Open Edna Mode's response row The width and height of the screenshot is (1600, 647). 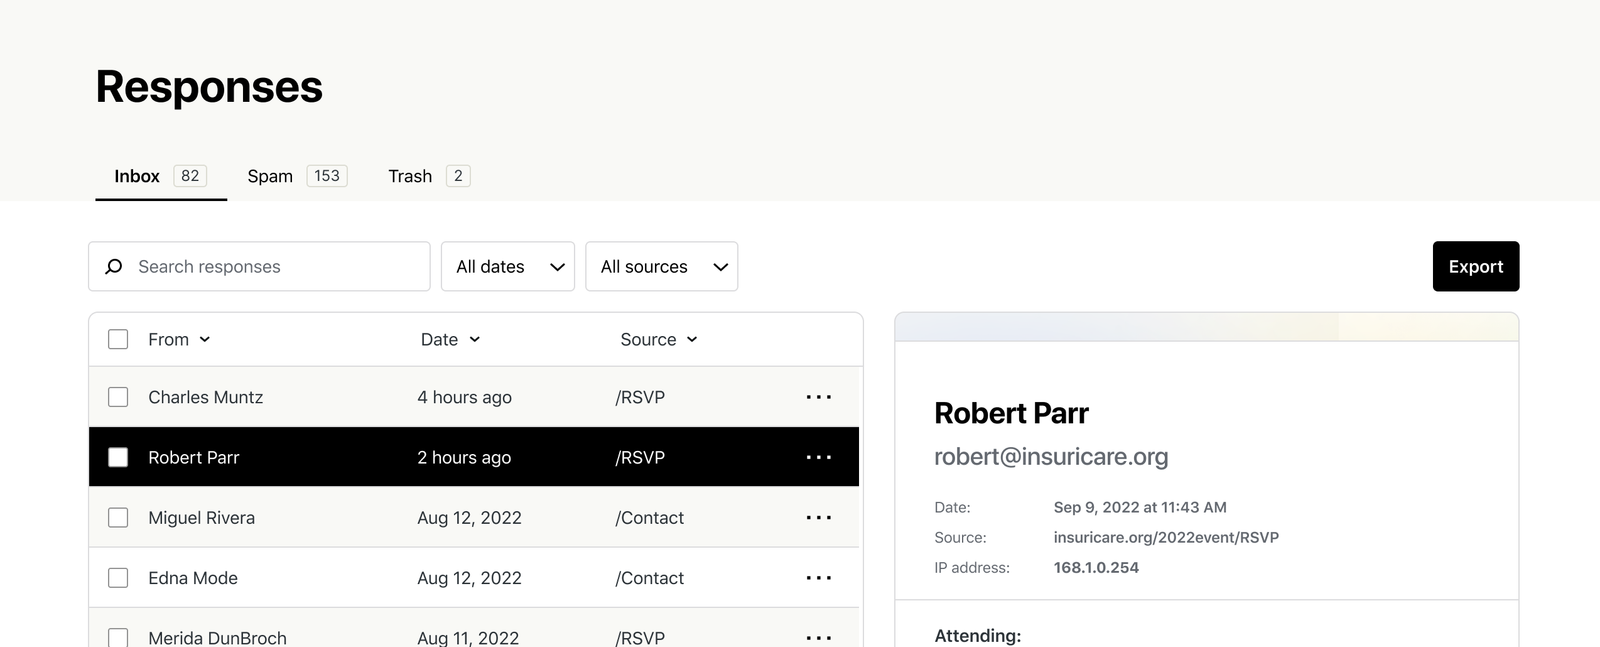point(193,578)
